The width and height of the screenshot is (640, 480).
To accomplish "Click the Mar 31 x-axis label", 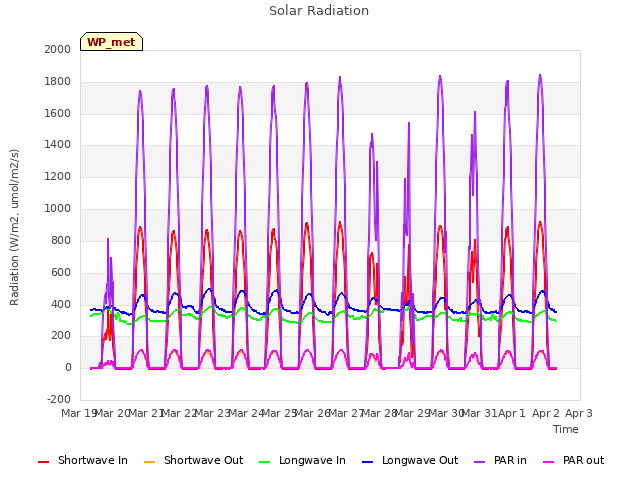I will tap(480, 413).
